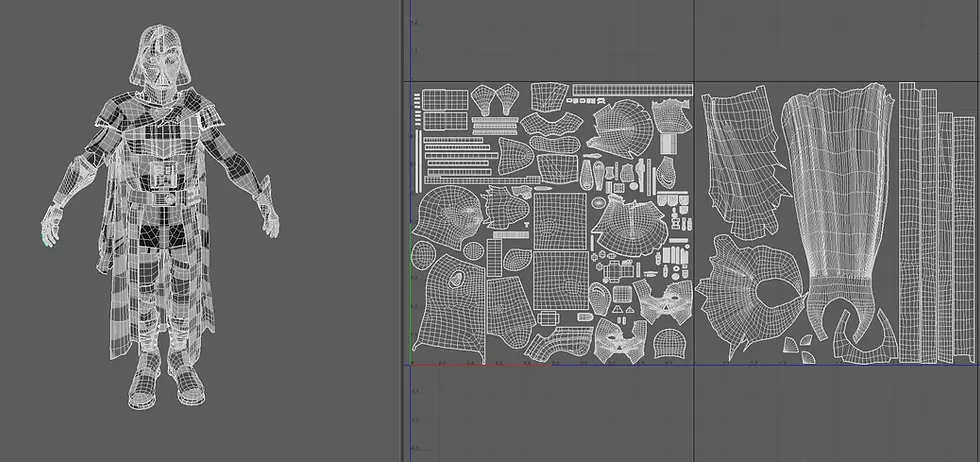Screen dimensions: 980x462
Task: Pick the tattered cloth UV shell beside the cape
Action: [745, 163]
